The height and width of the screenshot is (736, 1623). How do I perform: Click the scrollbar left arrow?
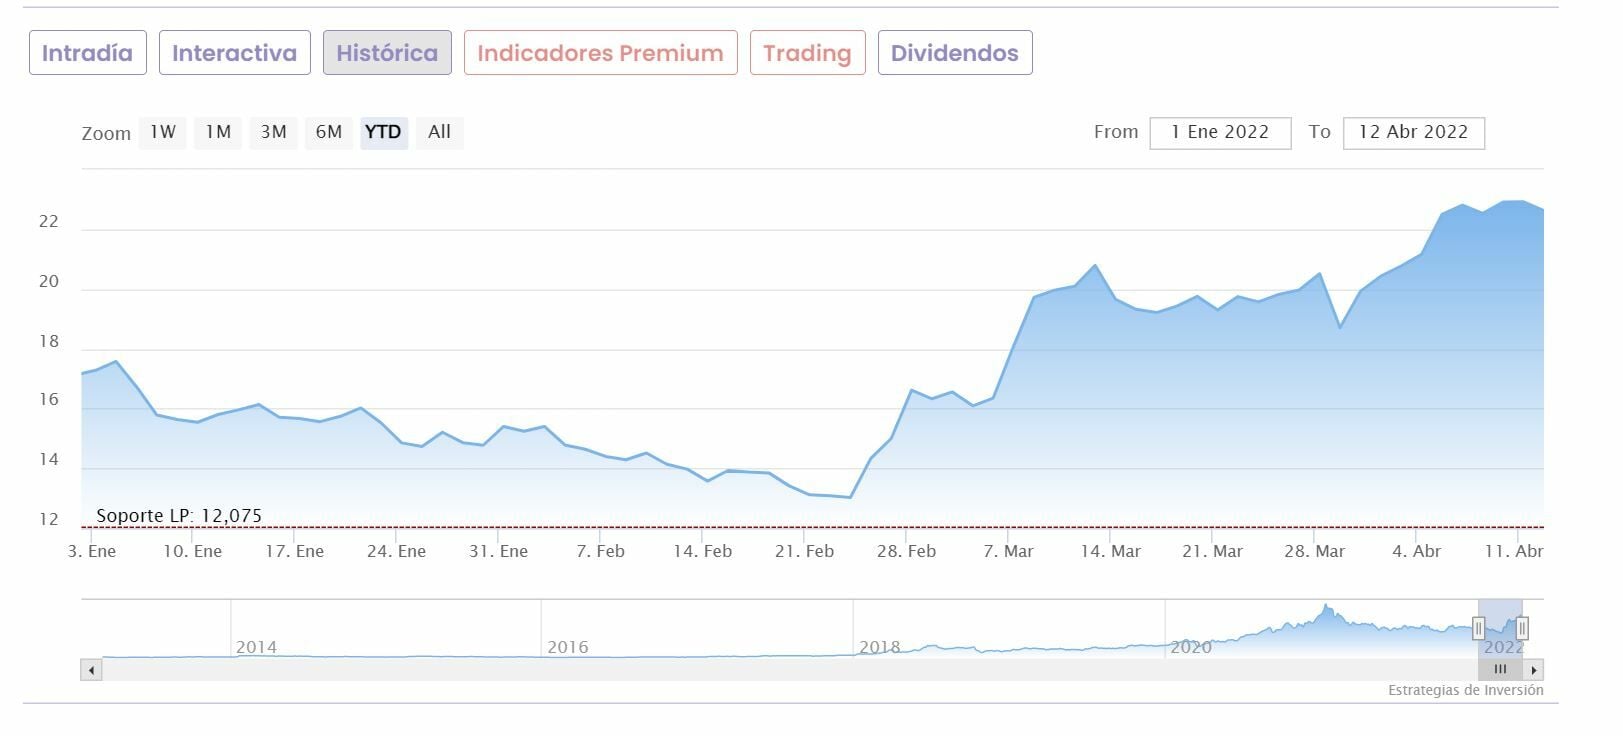91,670
